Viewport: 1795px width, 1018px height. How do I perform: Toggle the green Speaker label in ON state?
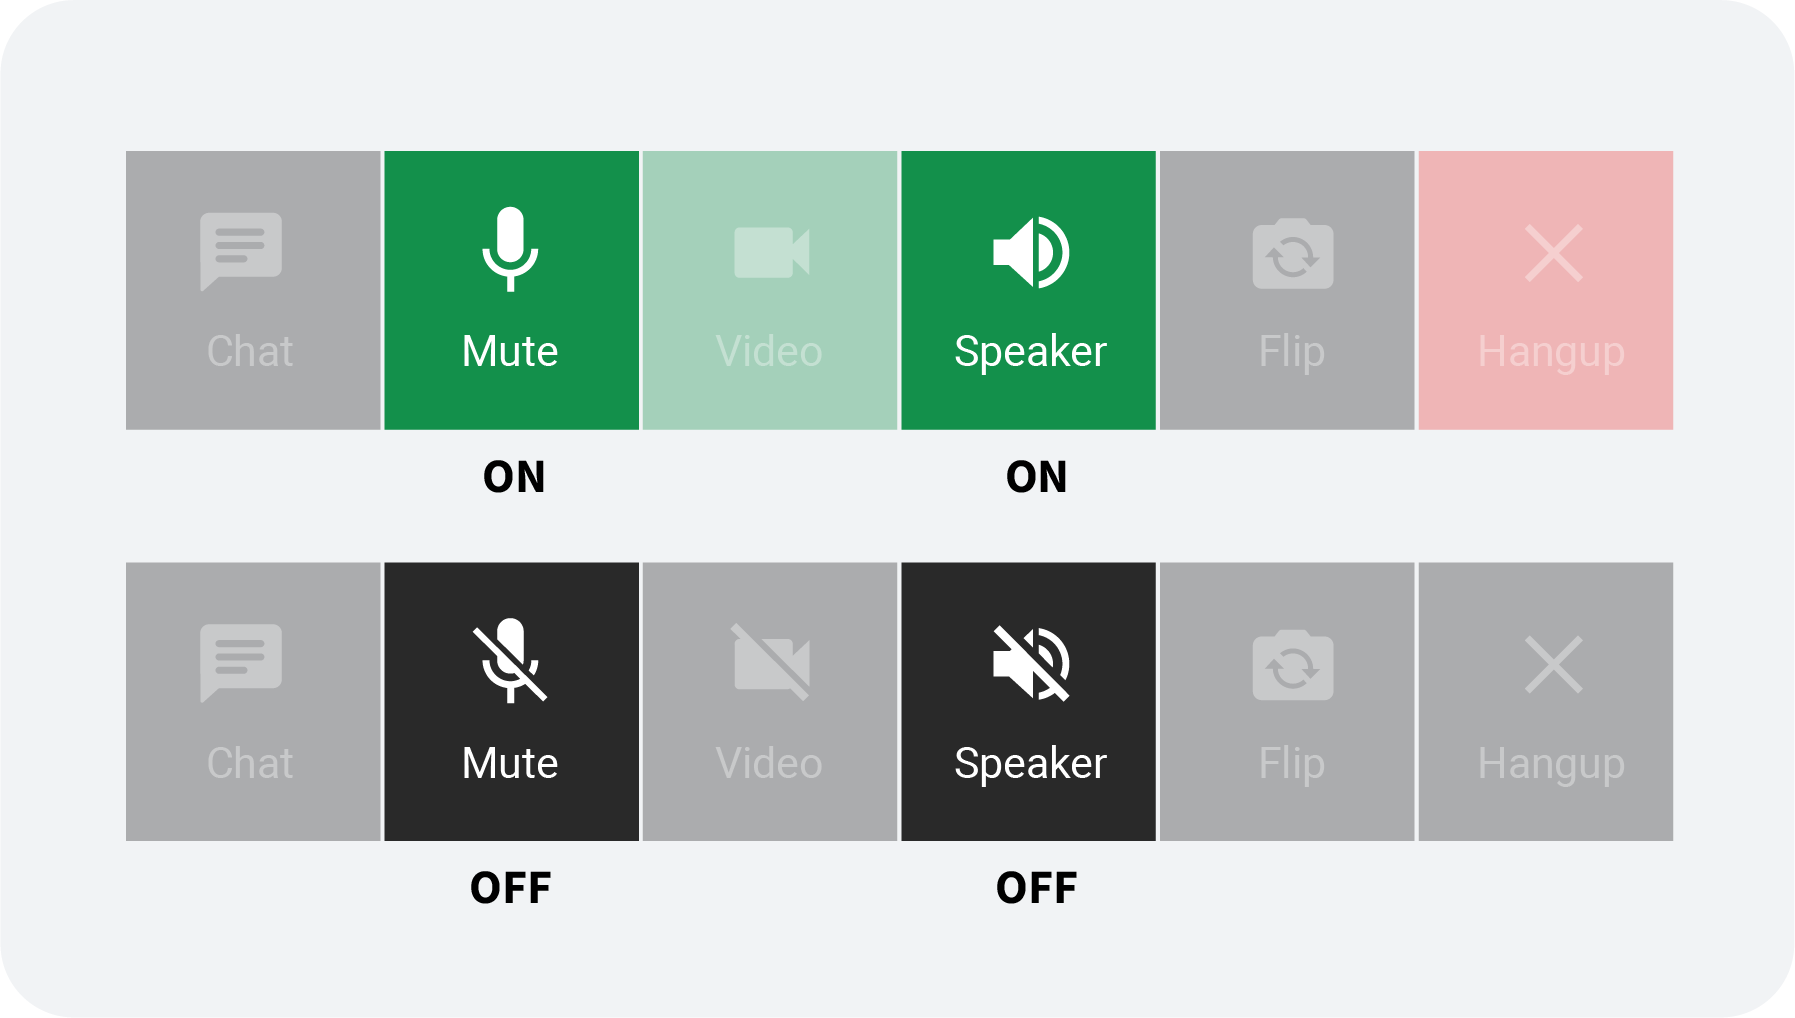coord(1030,352)
